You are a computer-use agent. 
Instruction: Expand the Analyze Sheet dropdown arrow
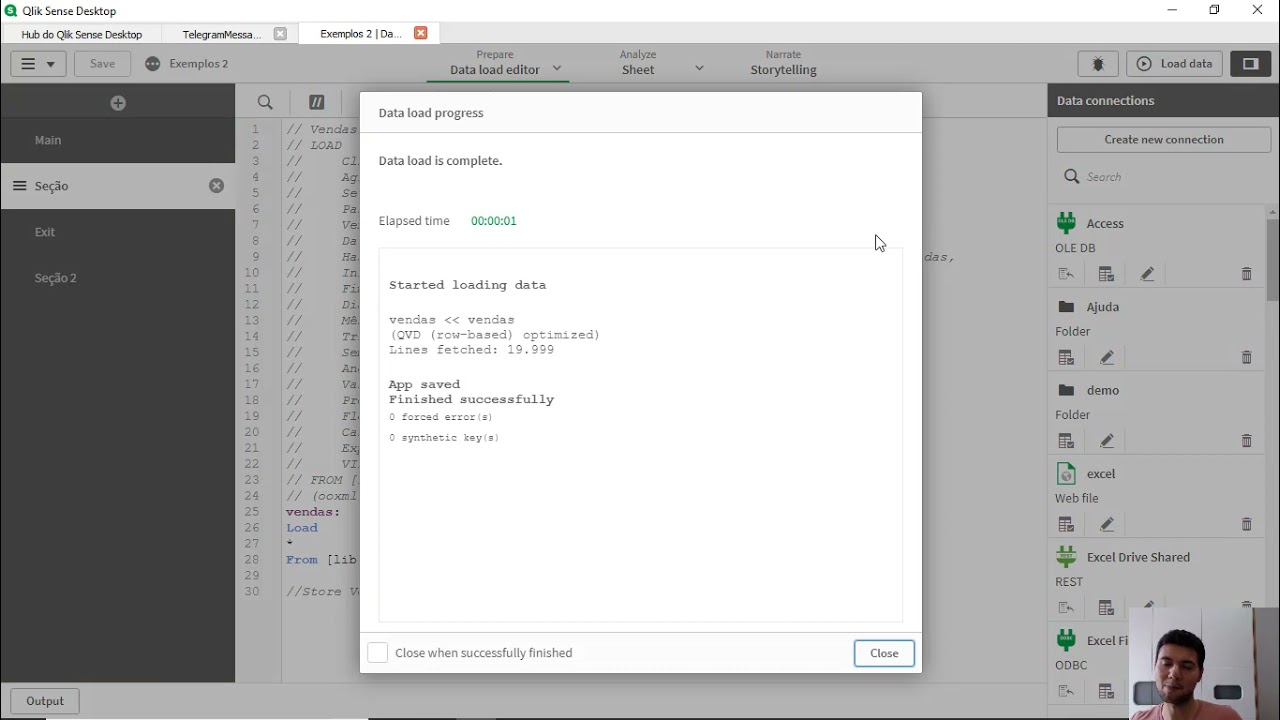(x=699, y=69)
